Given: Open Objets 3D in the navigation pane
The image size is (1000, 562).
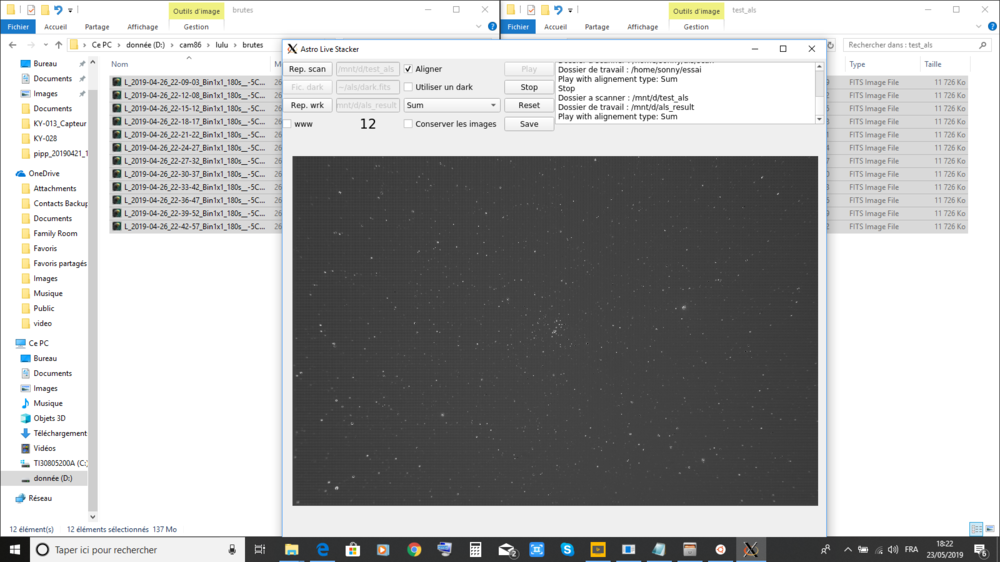Looking at the screenshot, I should tap(49, 418).
